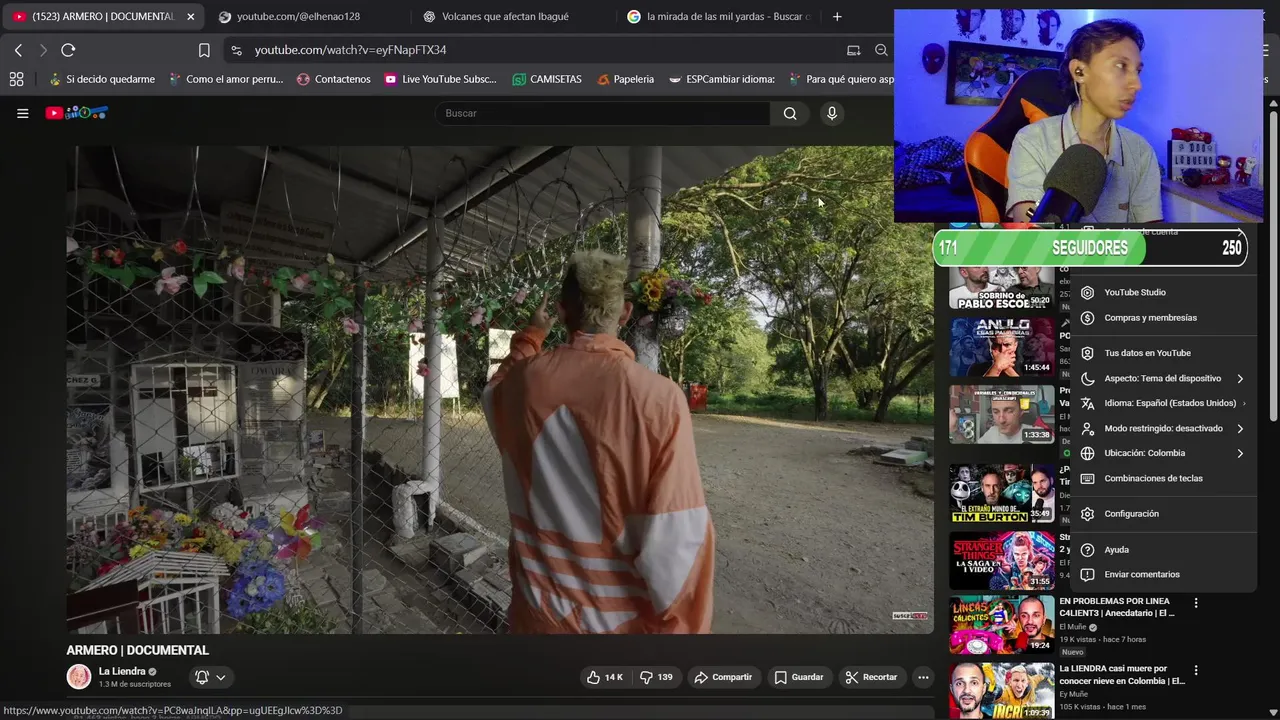
Task: Click the YouTube Studio menu icon
Action: coord(1087,292)
